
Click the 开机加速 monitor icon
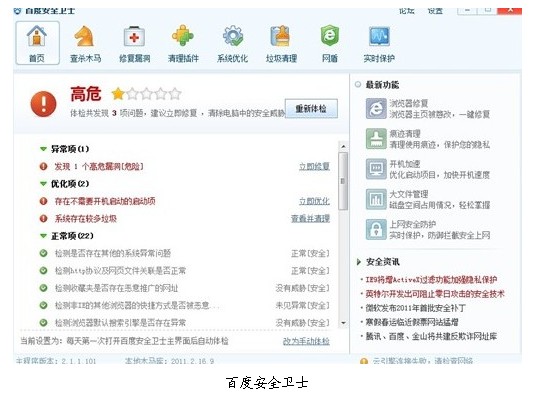pyautogui.click(x=376, y=169)
